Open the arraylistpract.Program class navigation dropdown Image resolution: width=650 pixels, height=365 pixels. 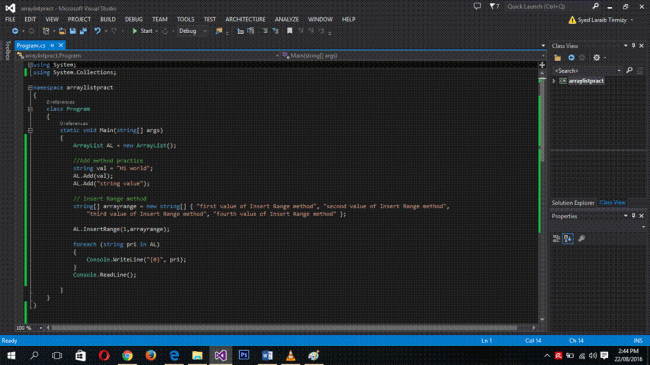(148, 56)
